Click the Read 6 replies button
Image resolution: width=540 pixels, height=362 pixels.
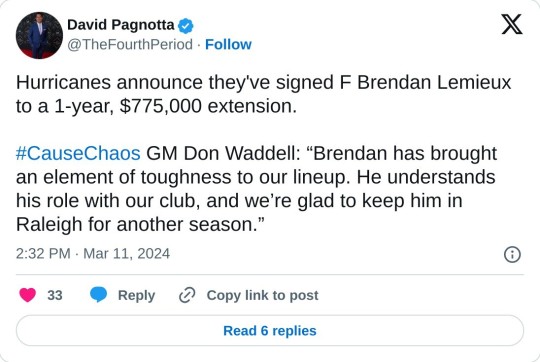[x=270, y=331]
